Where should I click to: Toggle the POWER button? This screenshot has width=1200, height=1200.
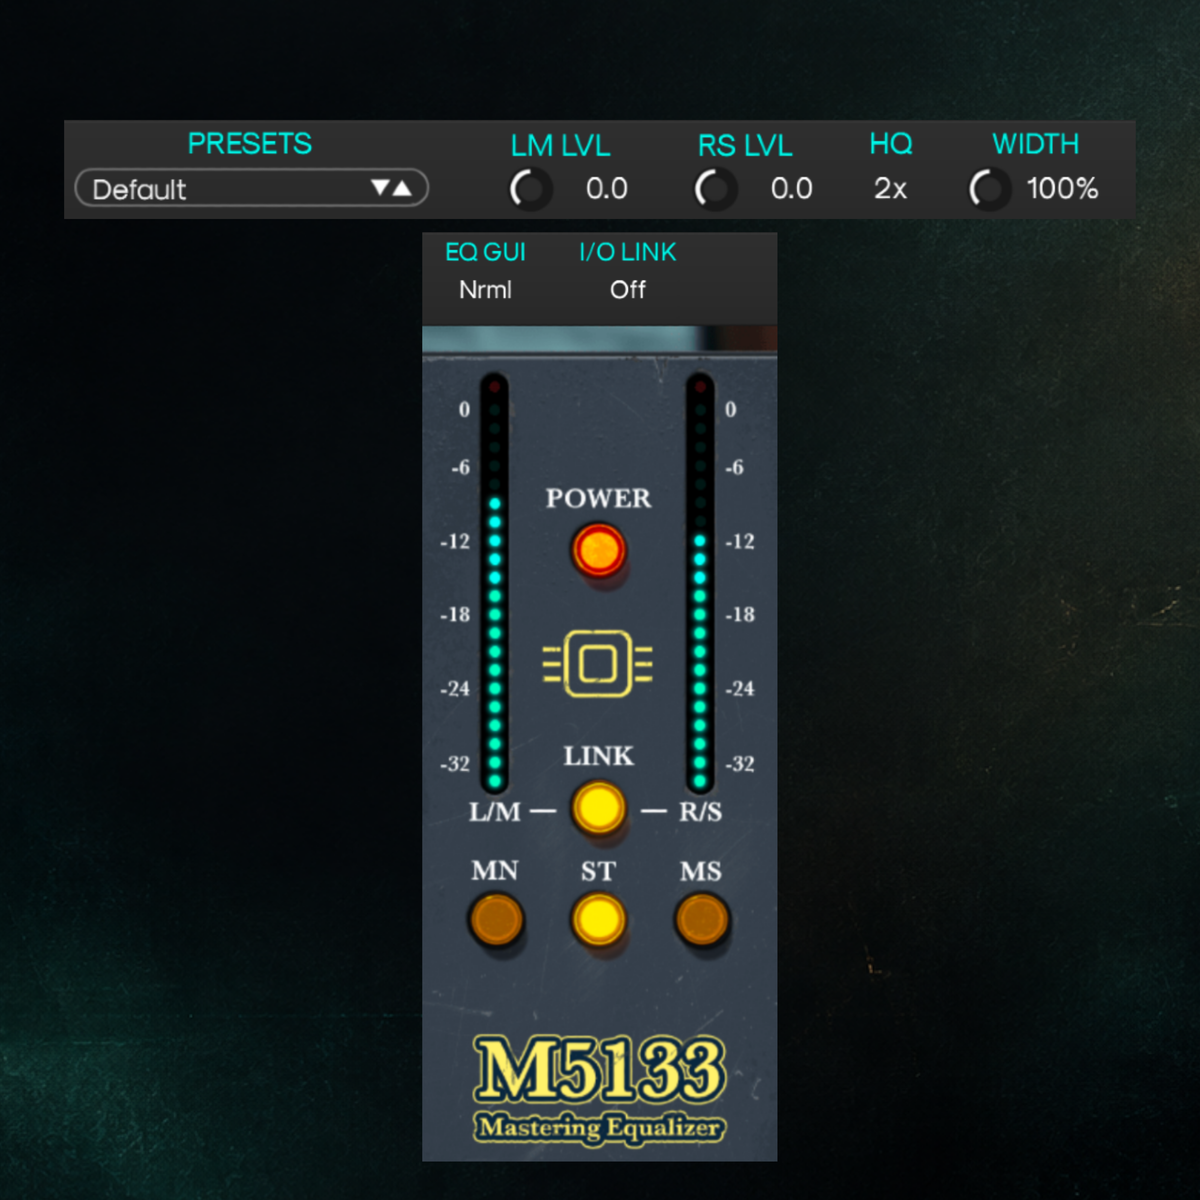point(598,550)
